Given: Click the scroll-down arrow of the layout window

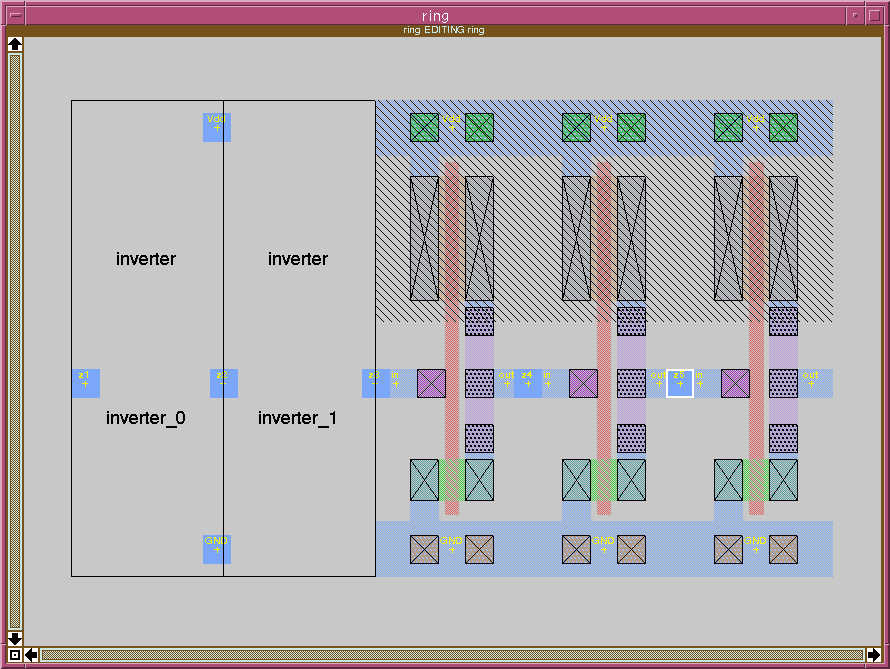Looking at the screenshot, I should [x=15, y=638].
